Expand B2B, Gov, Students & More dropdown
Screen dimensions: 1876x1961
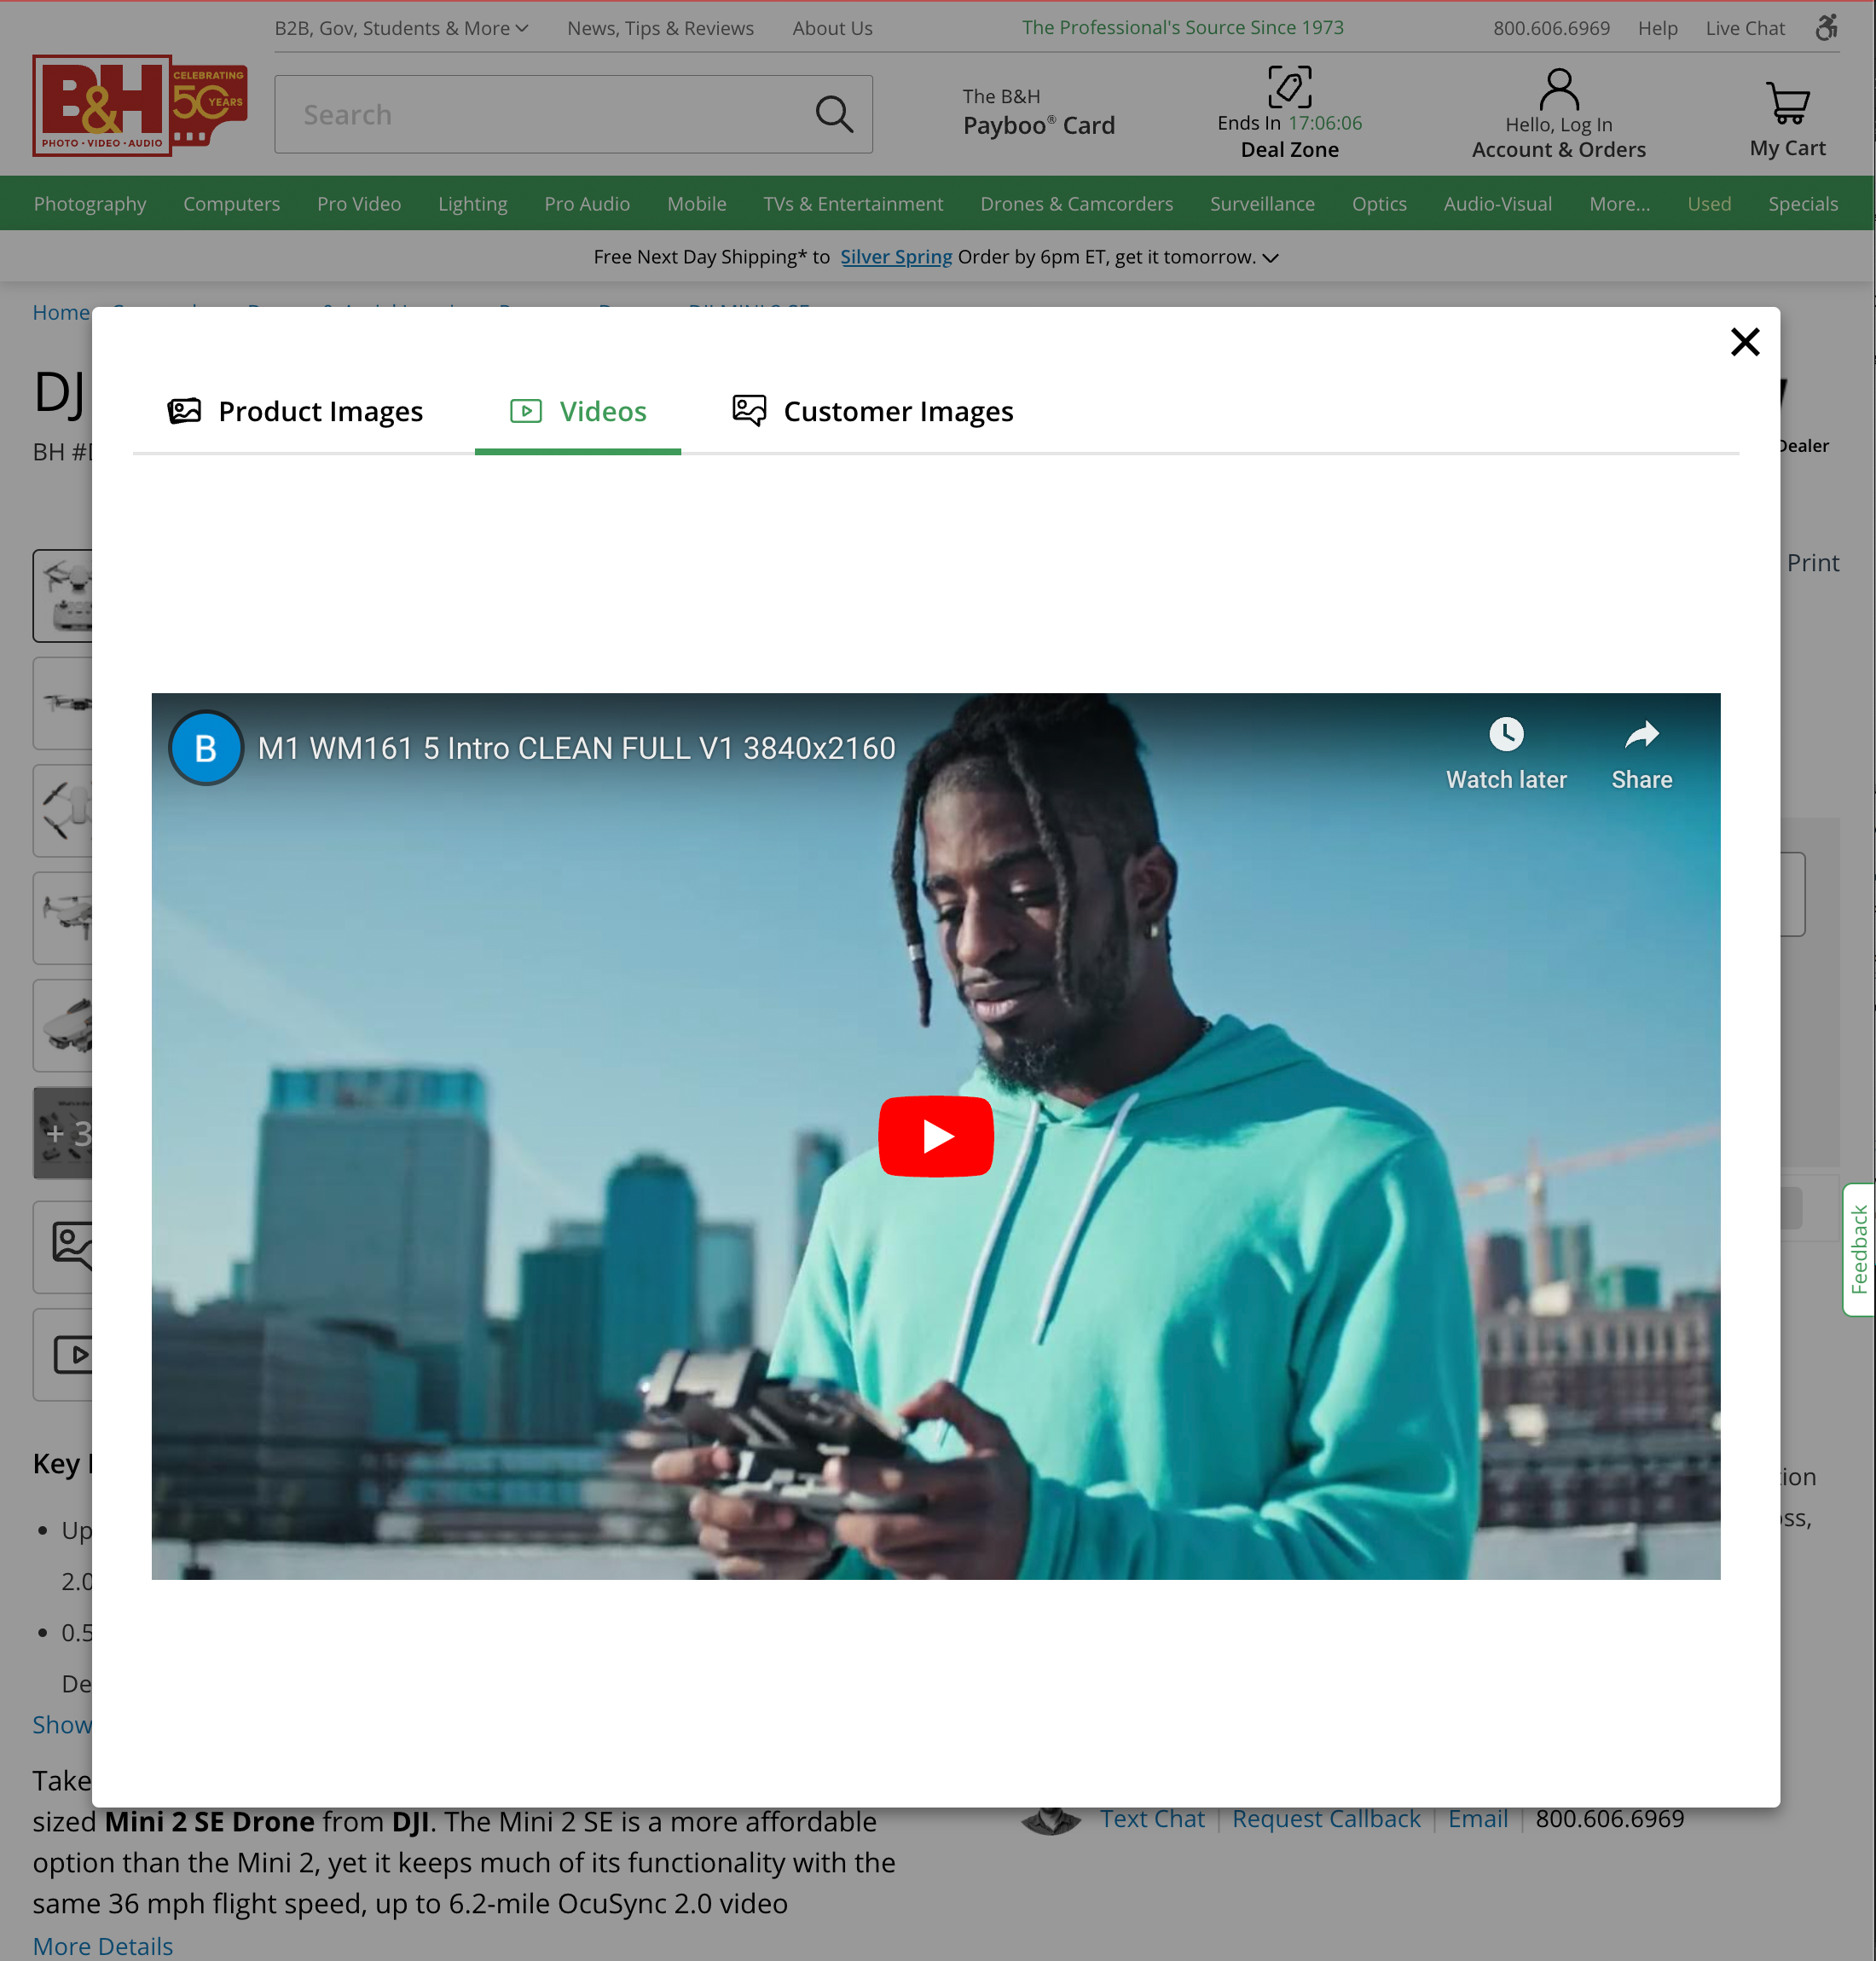[x=401, y=28]
